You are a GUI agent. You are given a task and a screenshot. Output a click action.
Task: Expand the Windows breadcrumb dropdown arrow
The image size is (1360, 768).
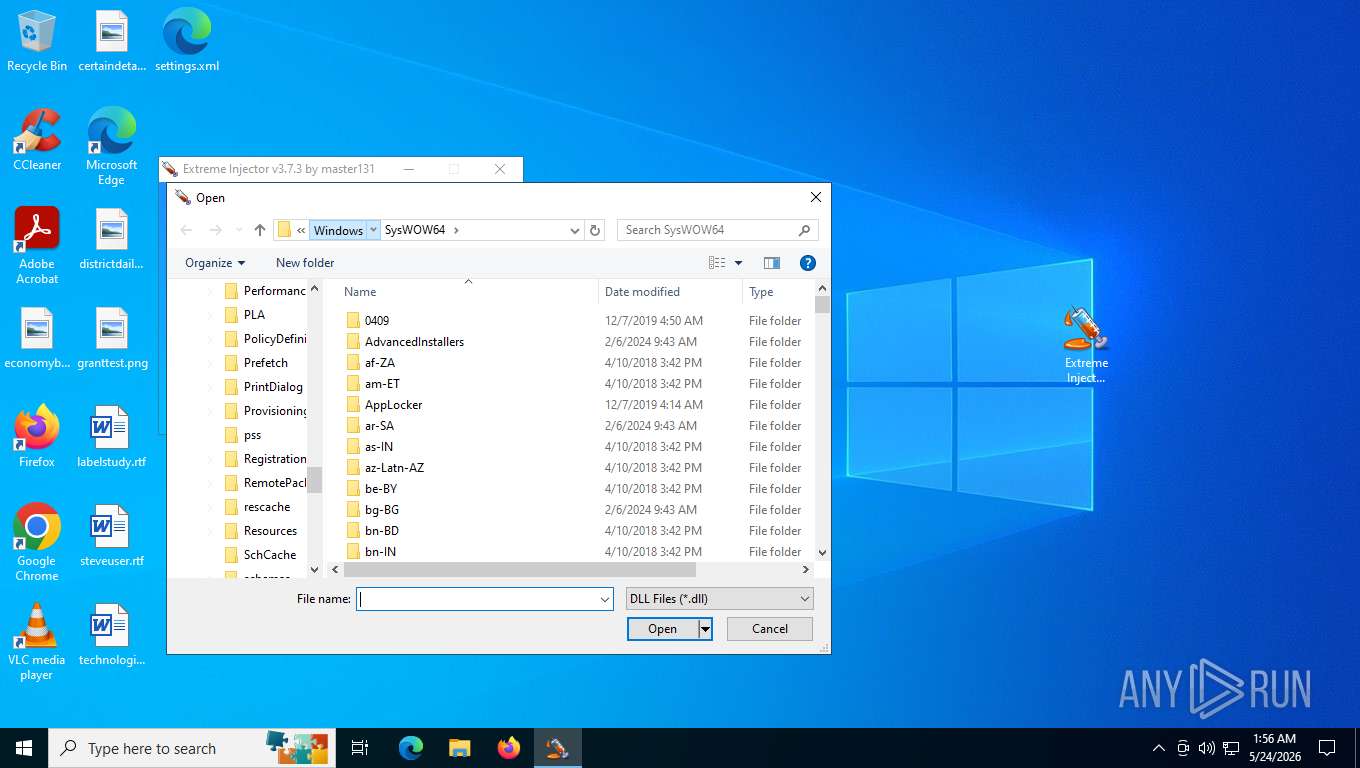tap(374, 230)
